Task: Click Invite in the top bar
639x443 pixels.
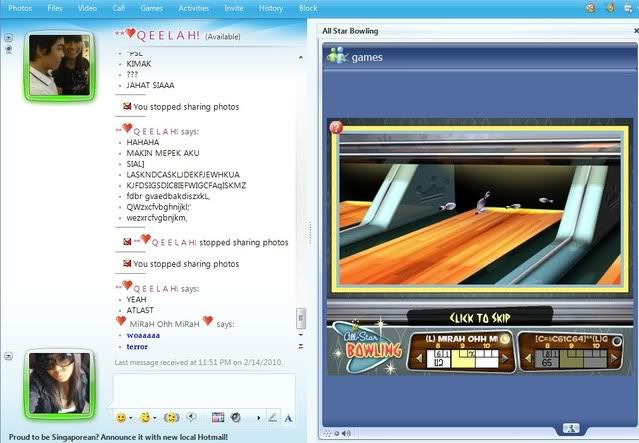Action: coord(234,8)
